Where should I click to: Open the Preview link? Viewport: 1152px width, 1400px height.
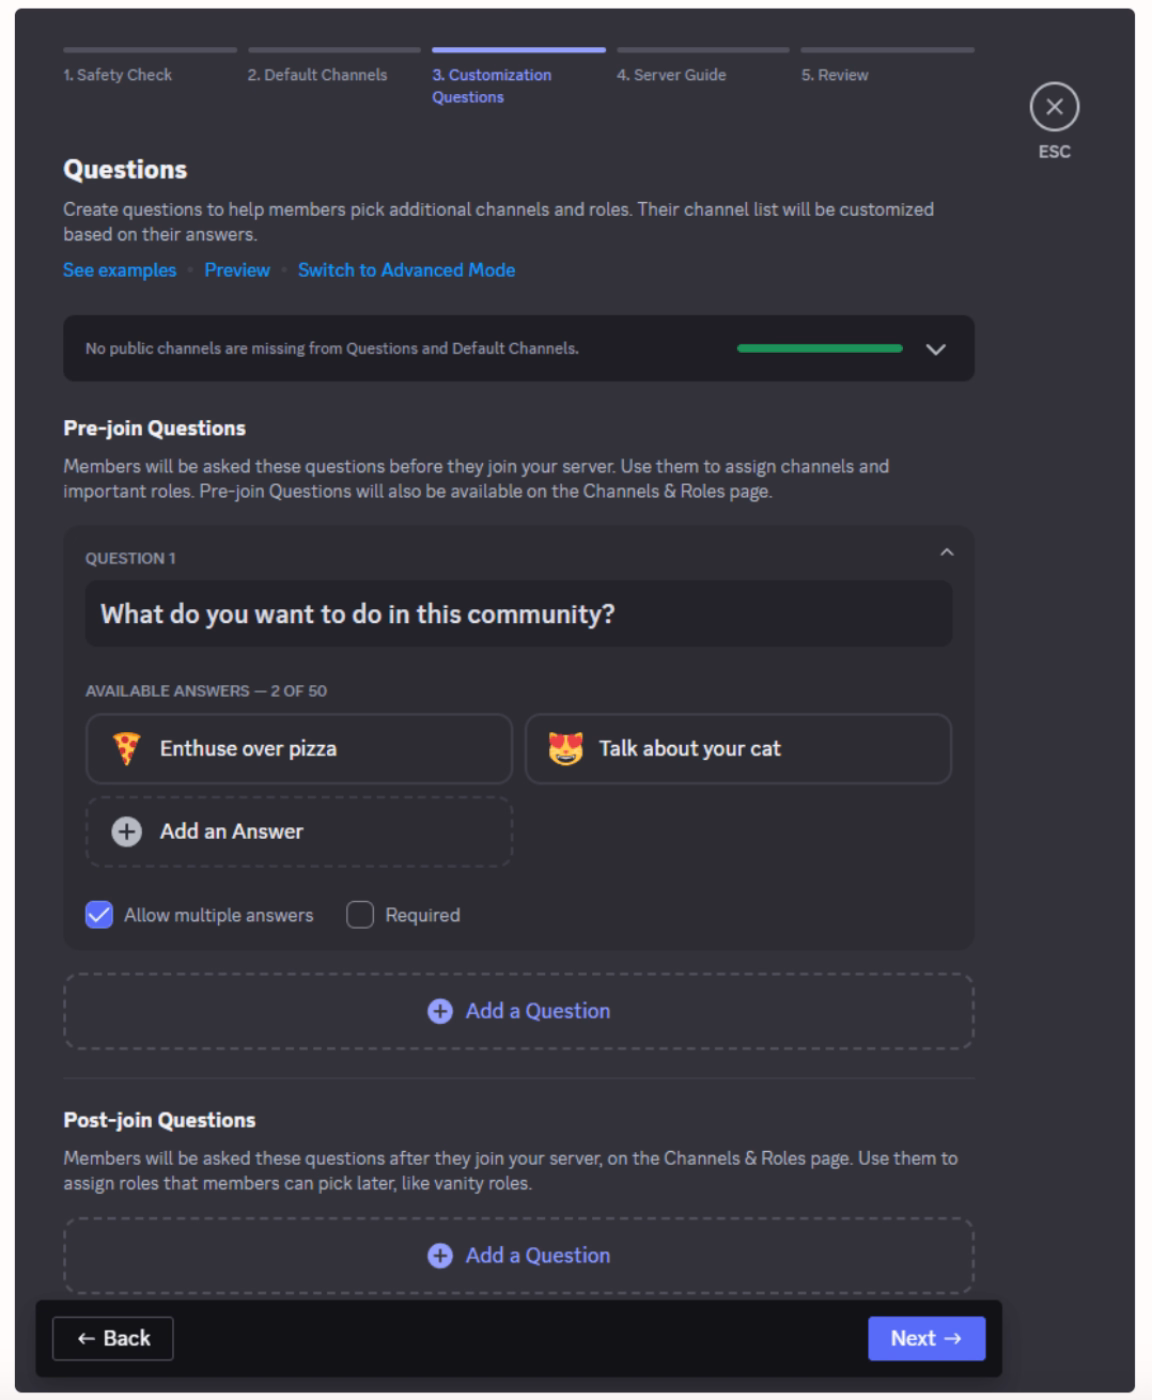237,270
